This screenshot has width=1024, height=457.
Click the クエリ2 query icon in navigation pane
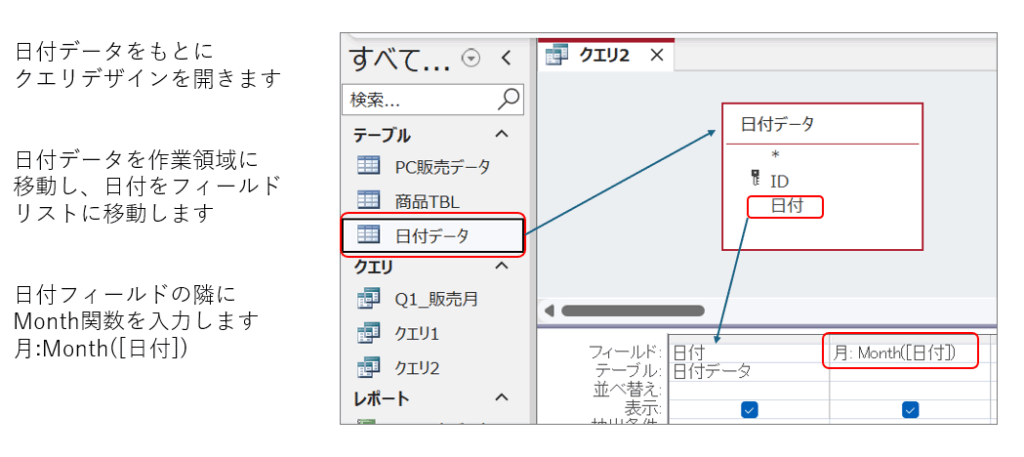pos(368,367)
